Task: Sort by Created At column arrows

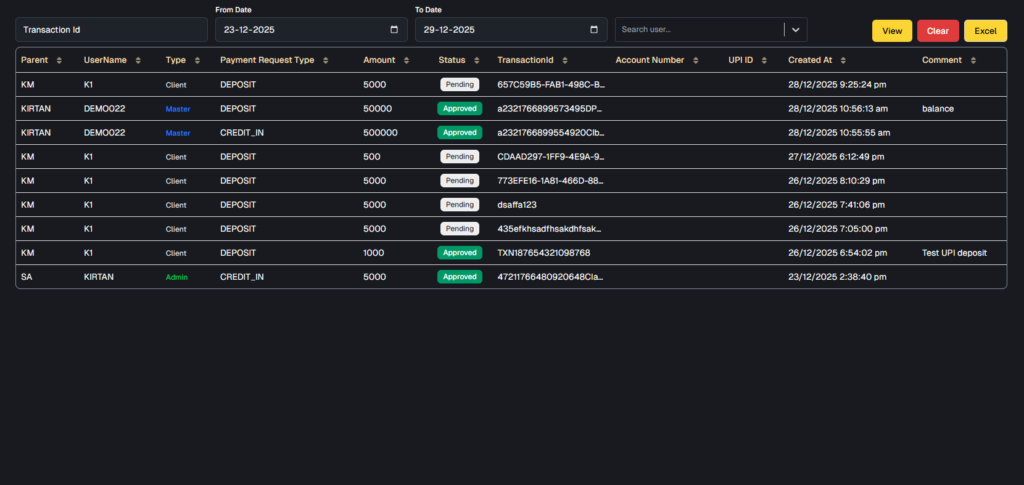Action: click(x=843, y=60)
